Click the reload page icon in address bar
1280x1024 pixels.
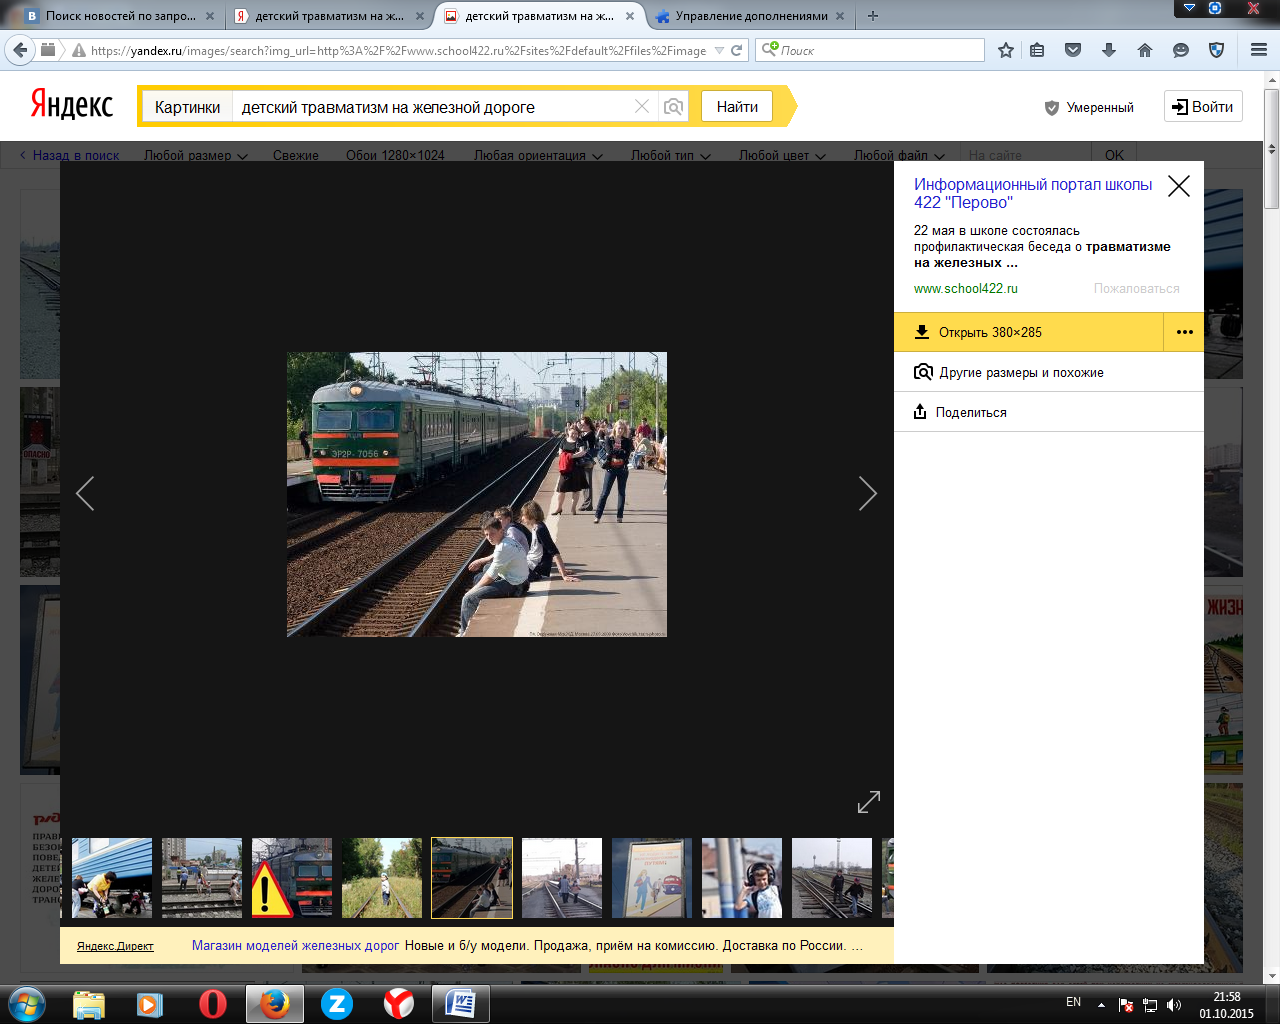tap(737, 50)
